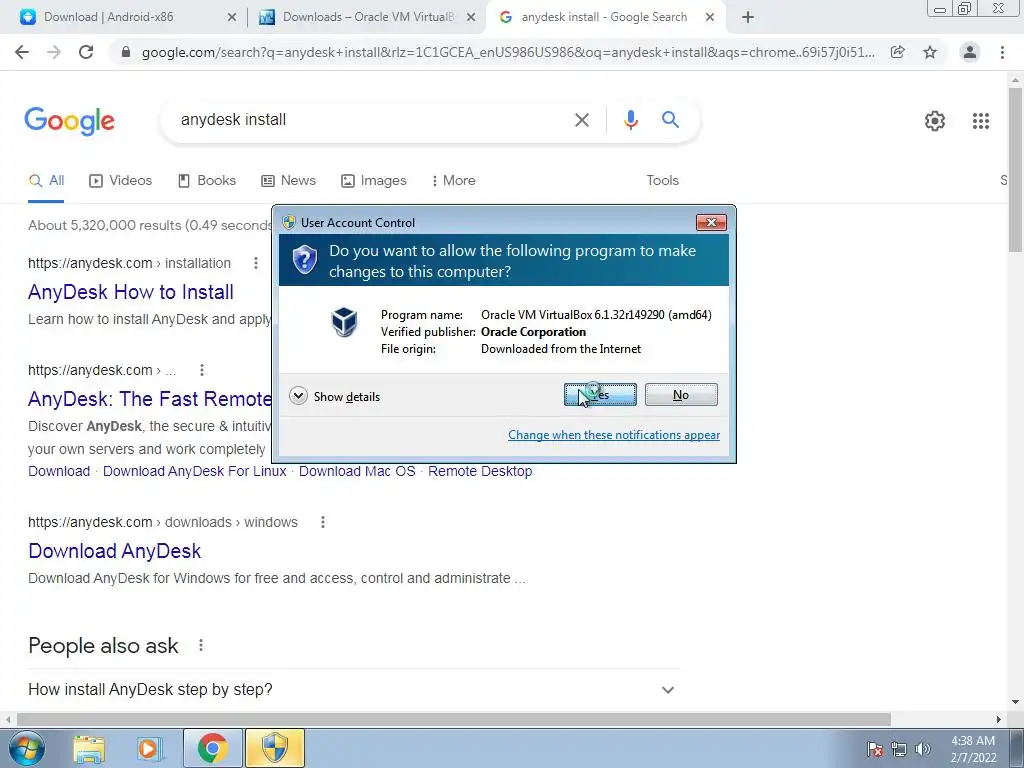
Task: Click the Download sitelink
Action: (x=59, y=471)
